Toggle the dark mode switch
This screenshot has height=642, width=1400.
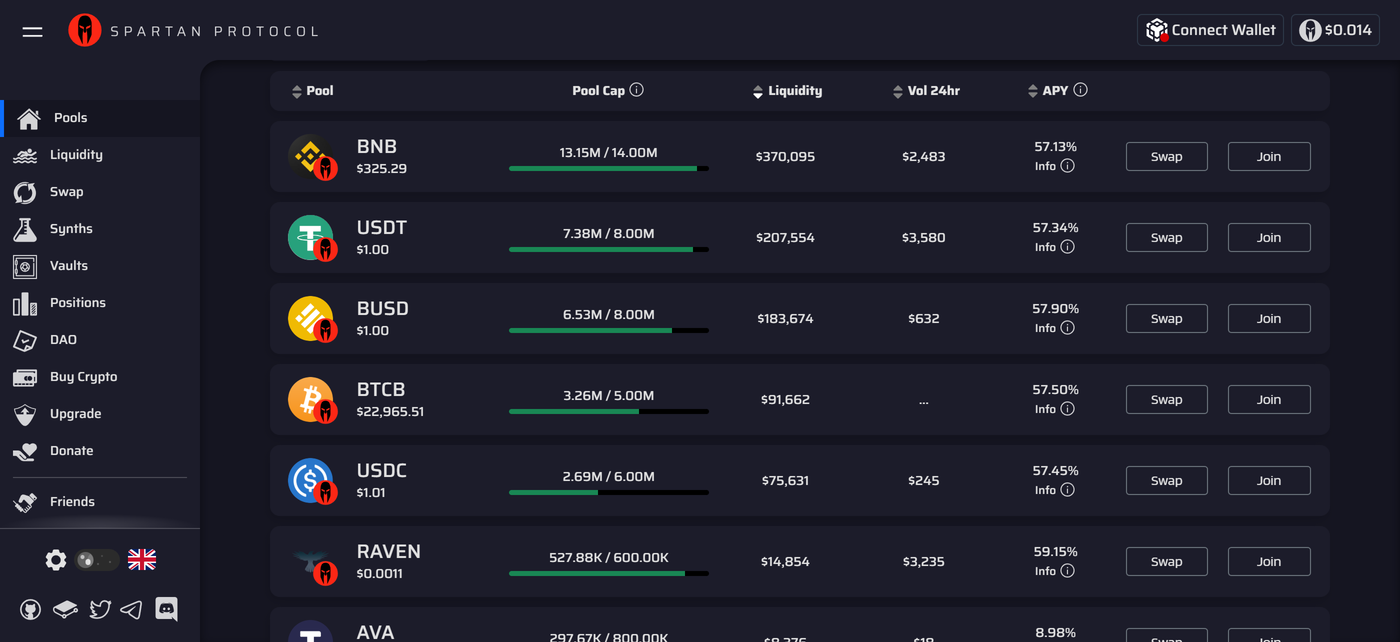[x=97, y=560]
